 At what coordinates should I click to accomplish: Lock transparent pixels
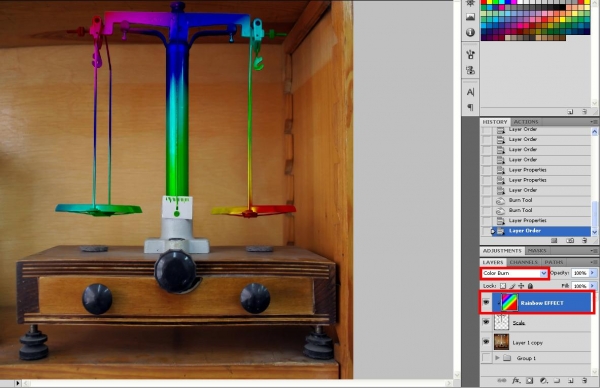click(x=503, y=286)
